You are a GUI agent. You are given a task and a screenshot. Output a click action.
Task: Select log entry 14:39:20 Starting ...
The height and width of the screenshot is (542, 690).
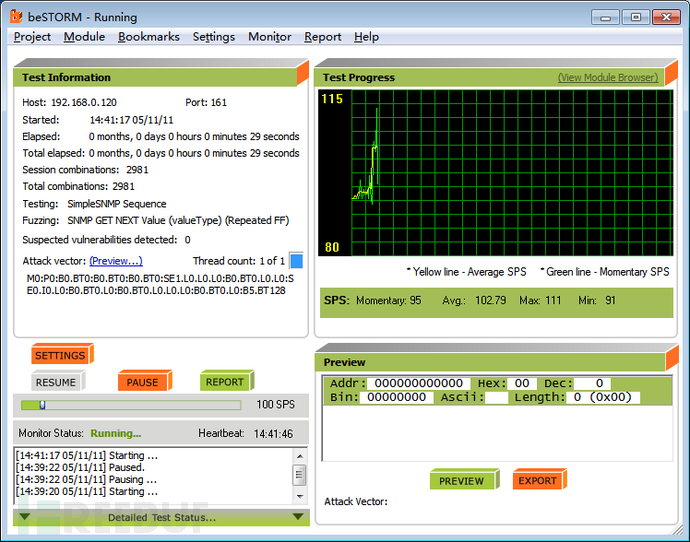[x=86, y=491]
